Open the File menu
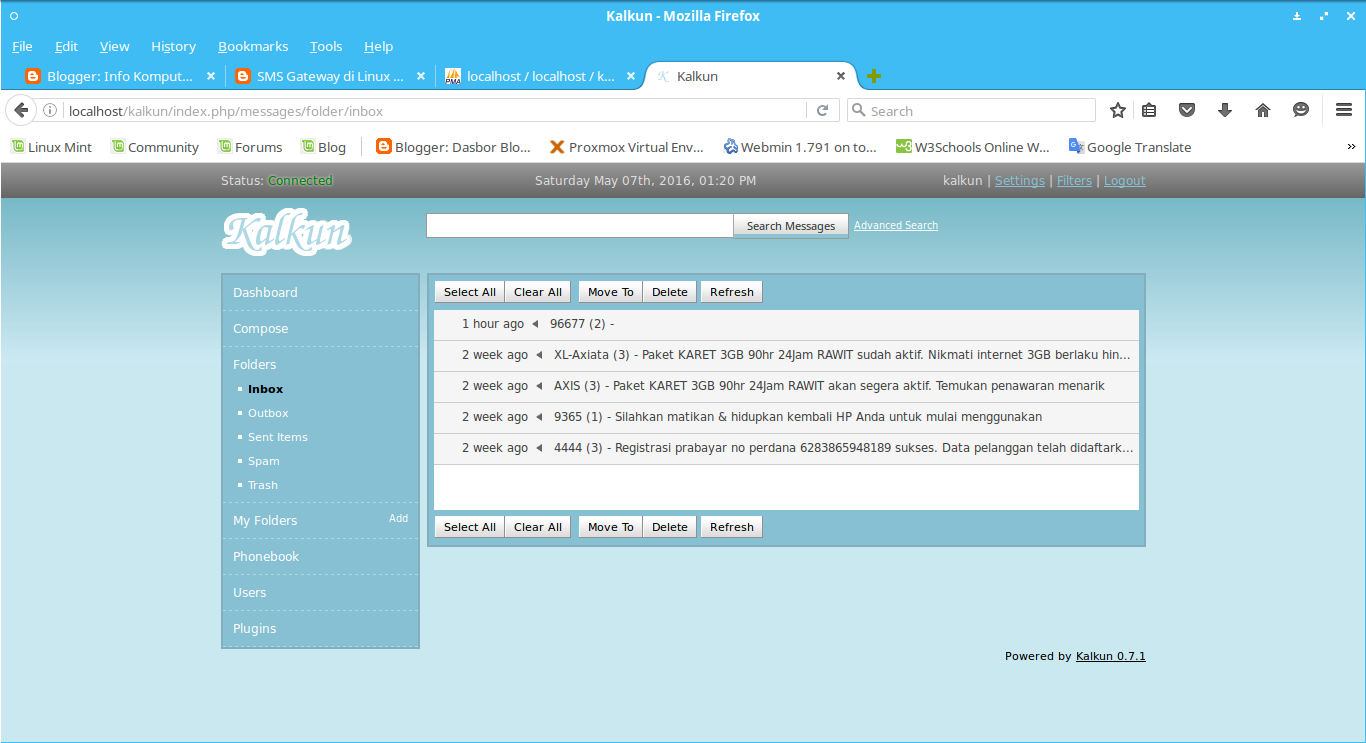Image resolution: width=1366 pixels, height=743 pixels. click(22, 46)
